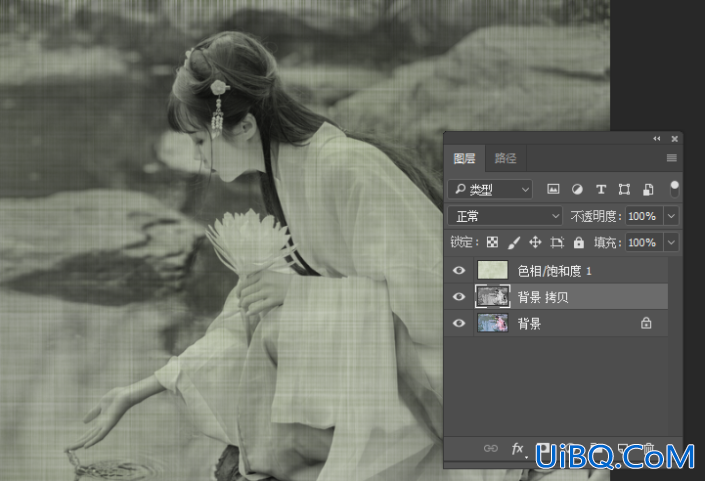Click the 填充 value field
The height and width of the screenshot is (481, 705).
tap(644, 243)
